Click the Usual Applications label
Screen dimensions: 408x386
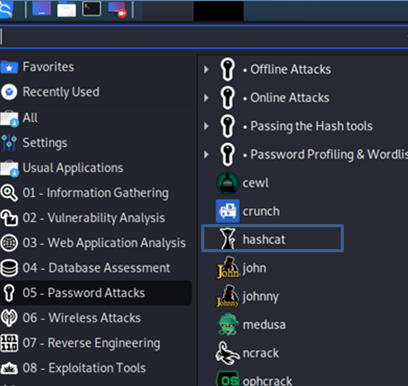(x=73, y=168)
